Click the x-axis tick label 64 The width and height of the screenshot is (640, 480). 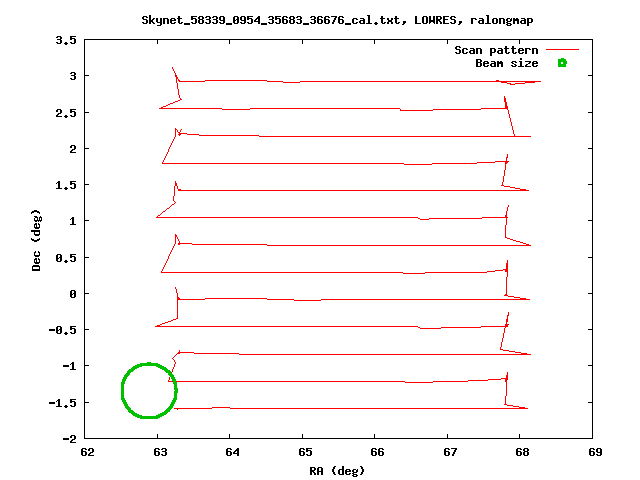pyautogui.click(x=233, y=452)
